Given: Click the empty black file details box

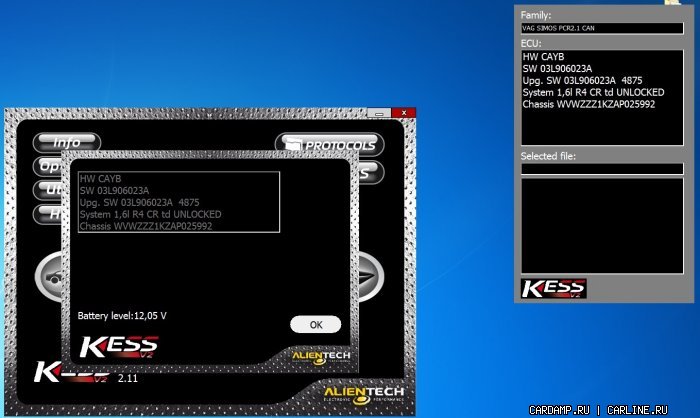Looking at the screenshot, I should pos(602,226).
